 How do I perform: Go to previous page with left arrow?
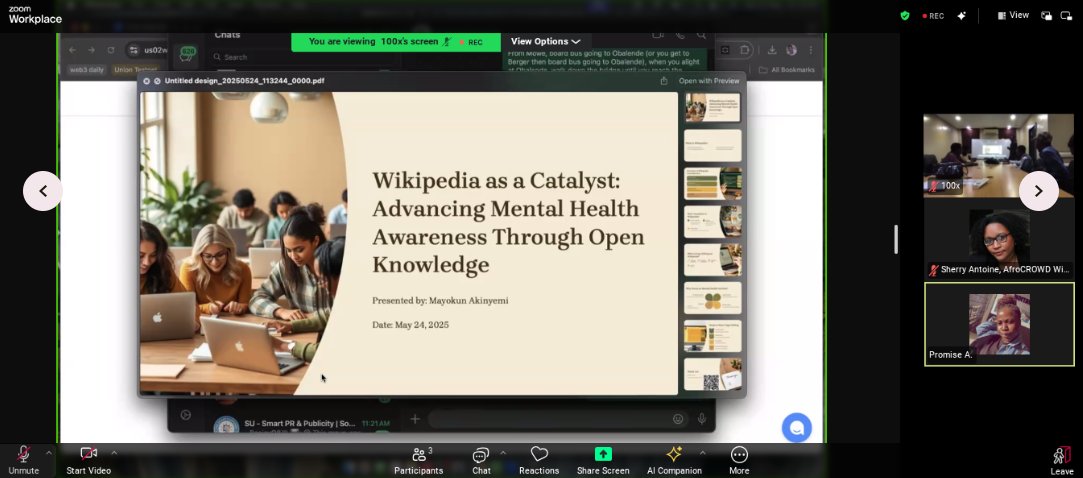click(43, 191)
